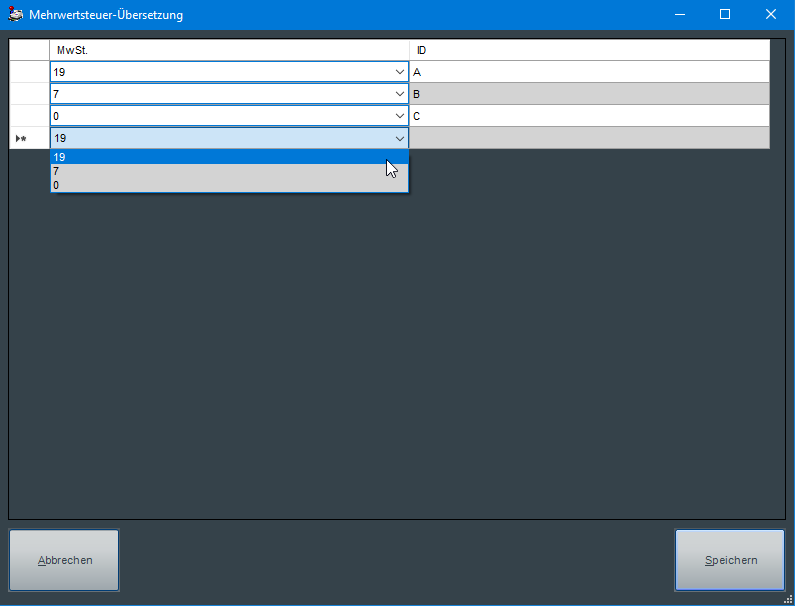The width and height of the screenshot is (795, 606).
Task: Maximize the Mehrwertsteuer-Übersetzung window
Action: [725, 15]
